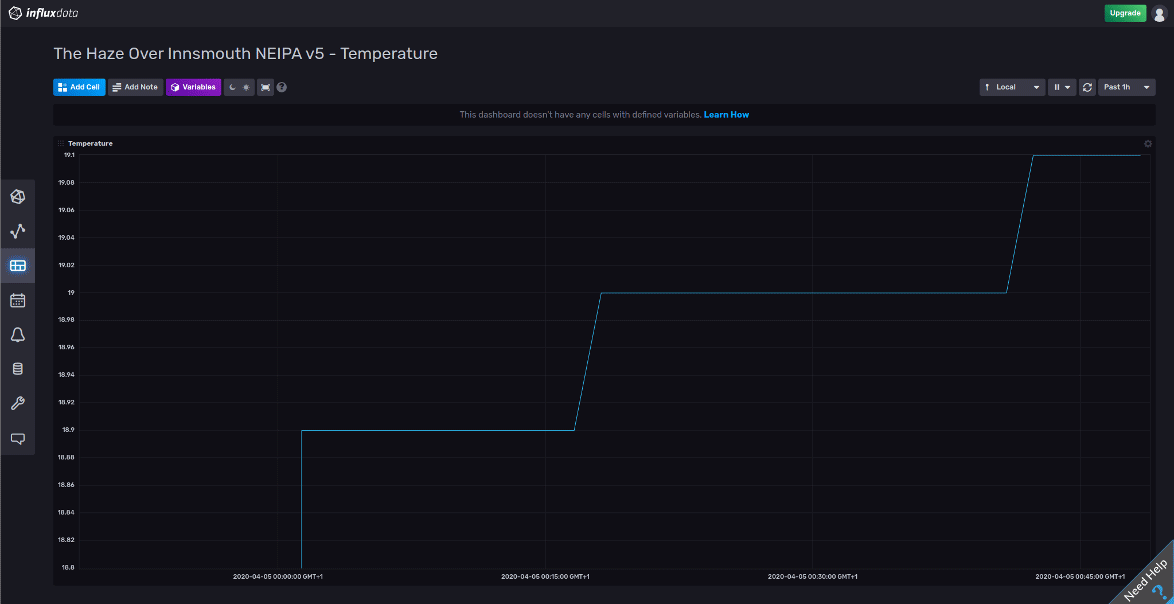Trigger a manual refresh of the dashboard
The width and height of the screenshot is (1174, 604).
tap(1087, 87)
